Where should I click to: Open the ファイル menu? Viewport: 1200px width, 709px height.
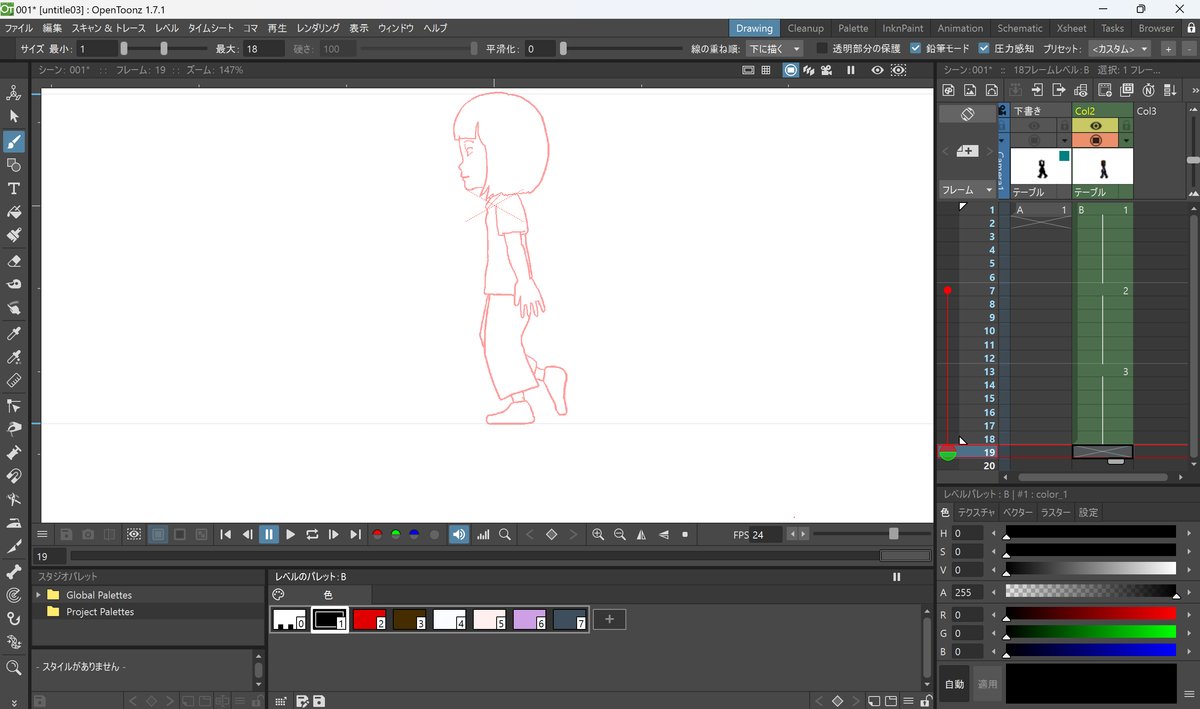[19, 28]
